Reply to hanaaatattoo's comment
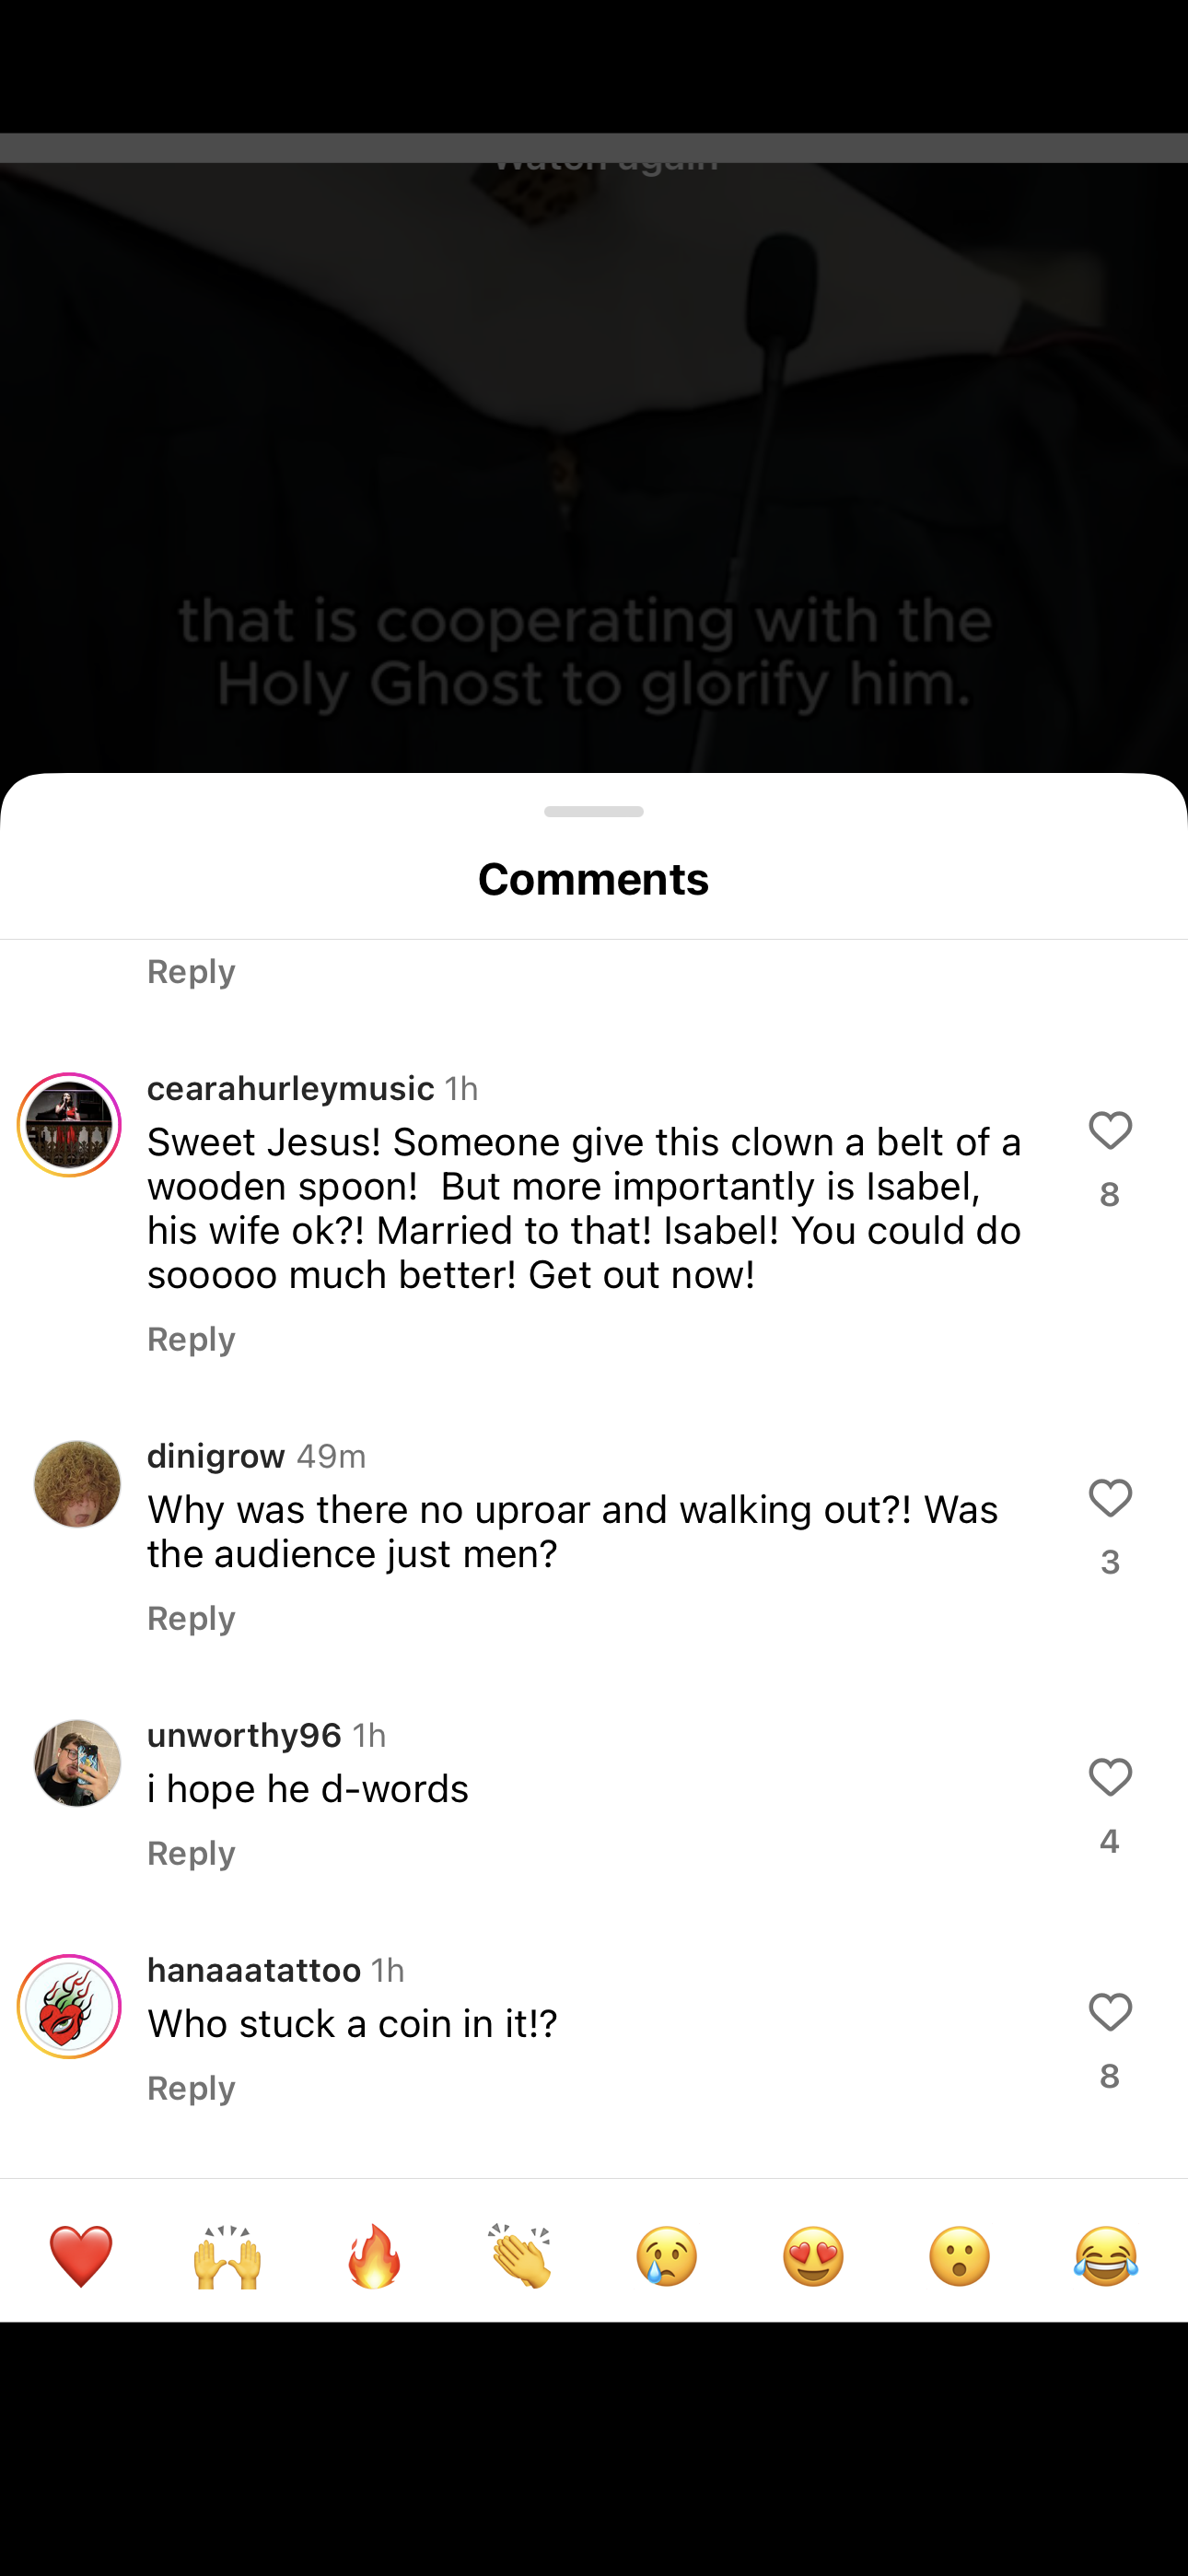The width and height of the screenshot is (1188, 2576). [x=191, y=2088]
